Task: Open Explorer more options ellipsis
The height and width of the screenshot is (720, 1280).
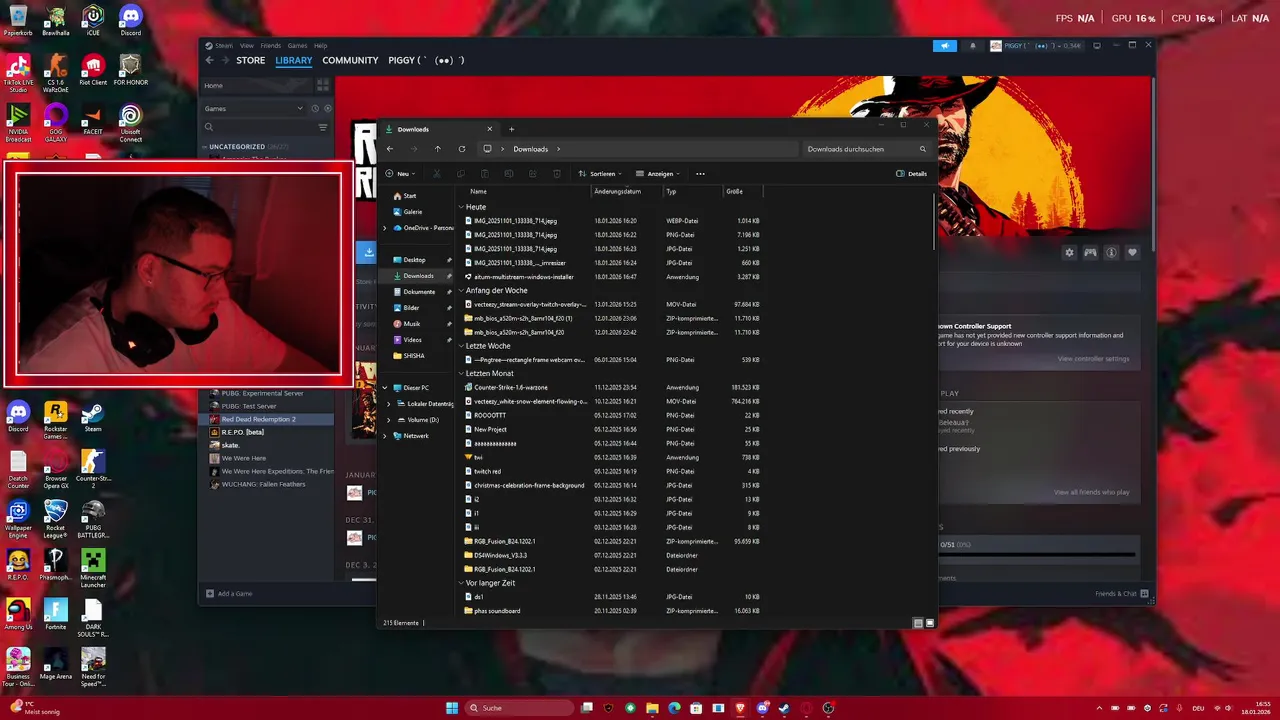Action: tap(700, 174)
